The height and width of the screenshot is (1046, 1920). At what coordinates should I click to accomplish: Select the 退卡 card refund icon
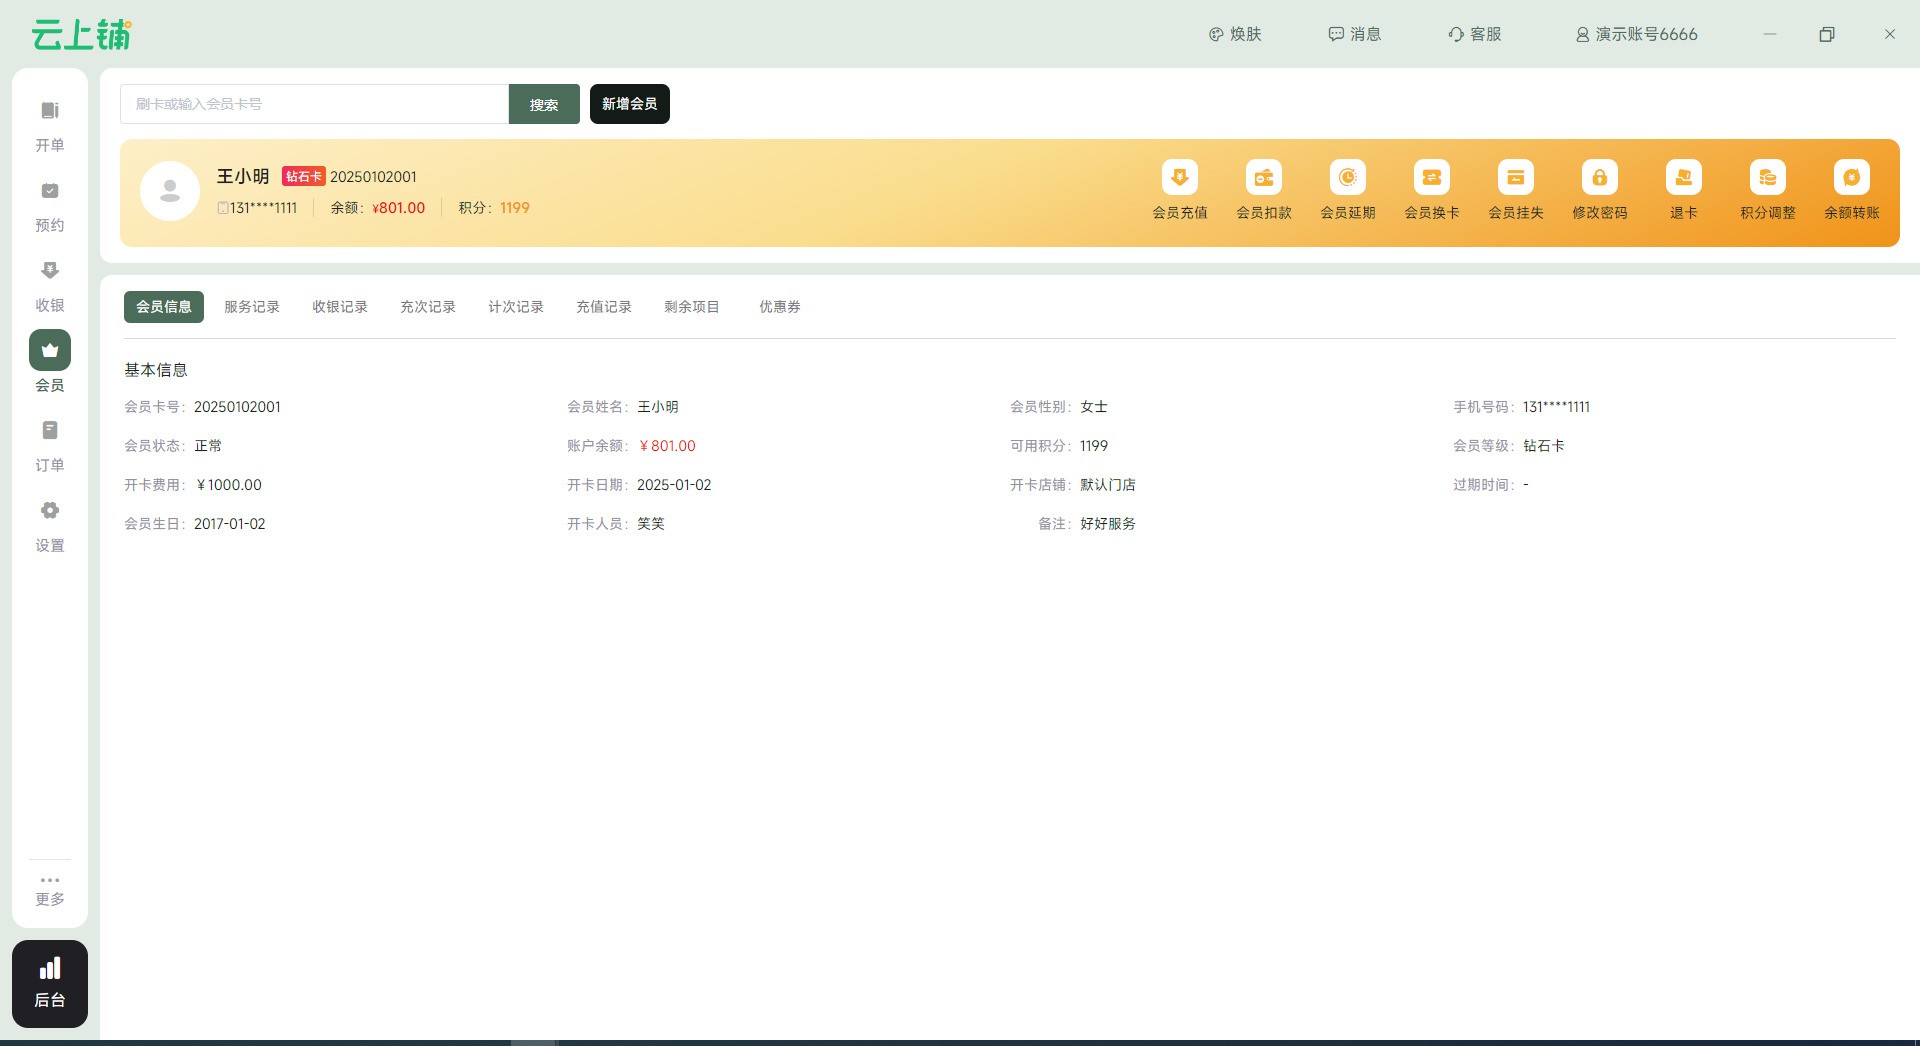(1683, 178)
